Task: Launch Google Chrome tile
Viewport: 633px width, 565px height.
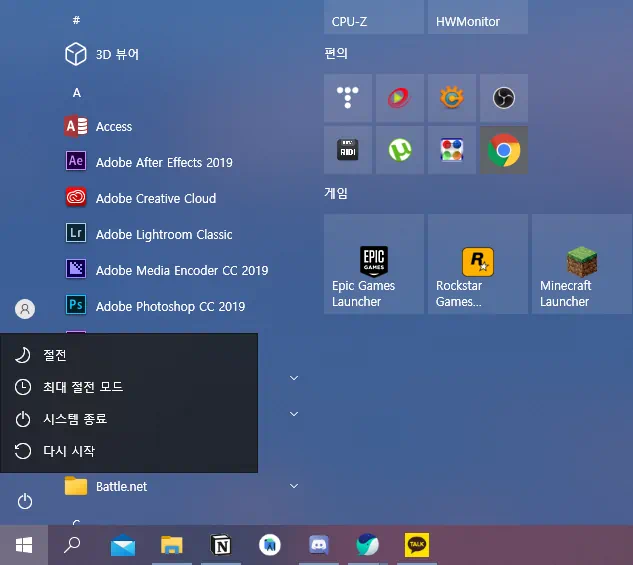Action: click(504, 150)
